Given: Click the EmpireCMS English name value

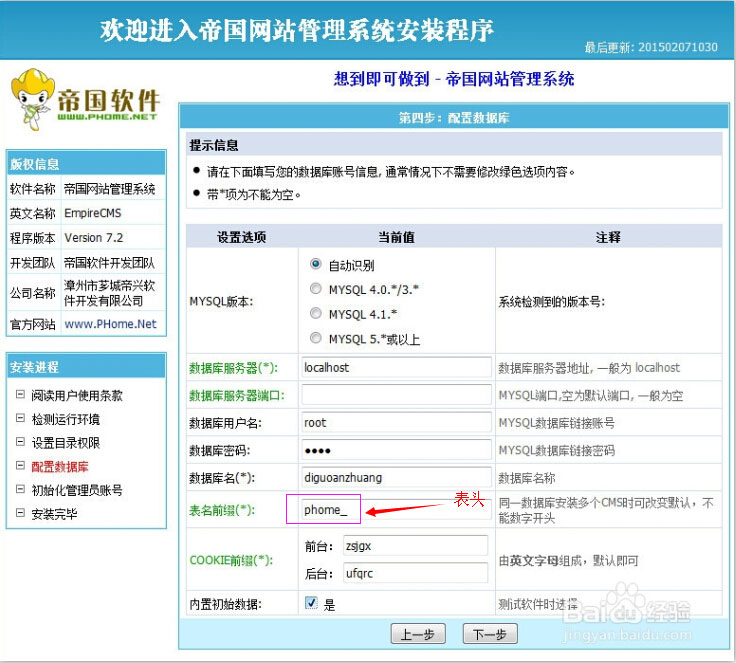Looking at the screenshot, I should [92, 213].
